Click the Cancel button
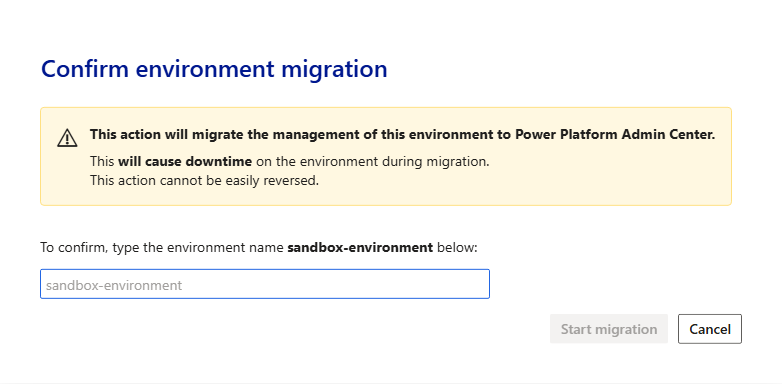The width and height of the screenshot is (782, 384). pyautogui.click(x=710, y=329)
